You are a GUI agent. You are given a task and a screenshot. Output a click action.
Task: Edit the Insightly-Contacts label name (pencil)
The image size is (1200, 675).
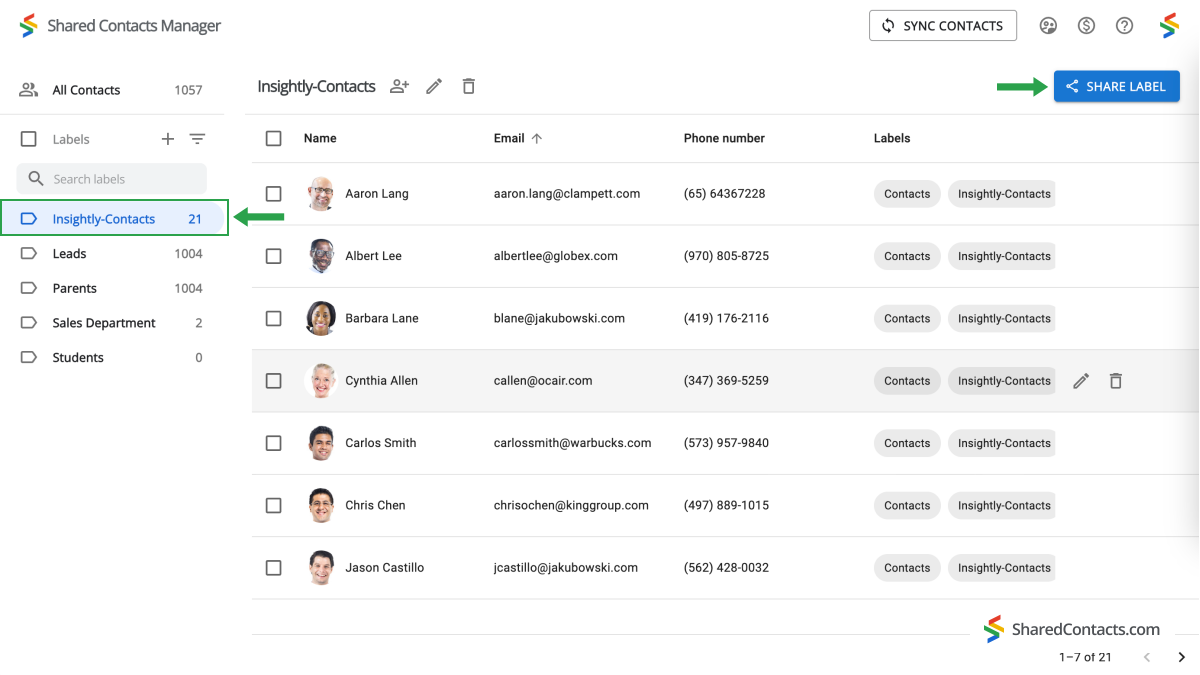pyautogui.click(x=434, y=86)
